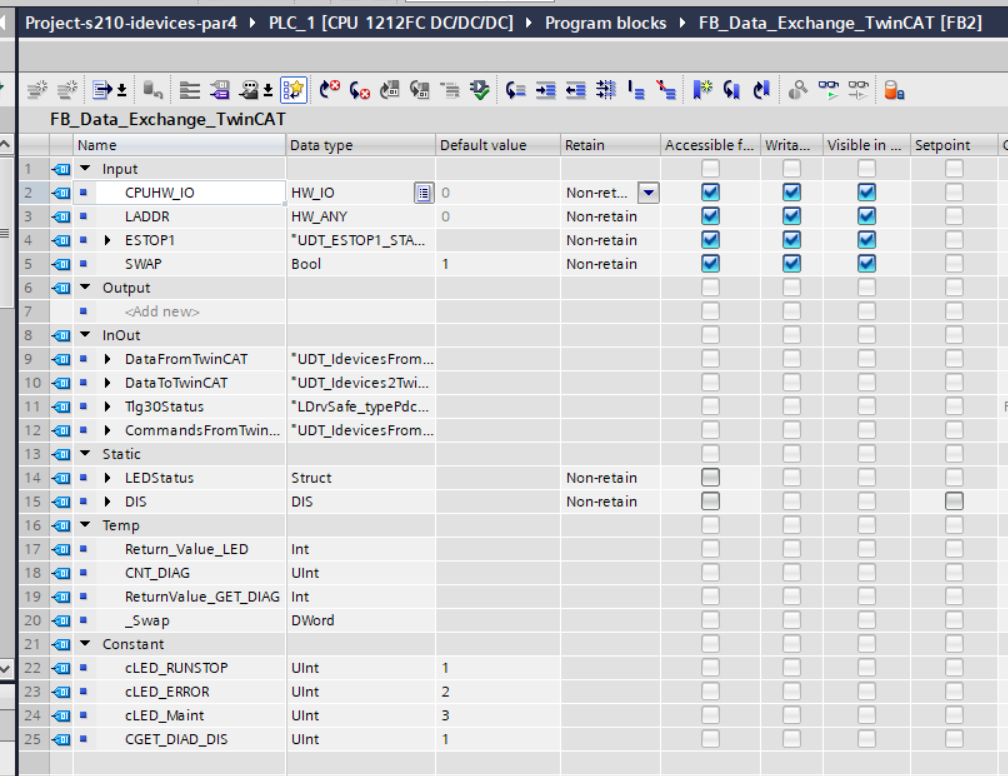This screenshot has width=1008, height=776.
Task: Check Accessible checkbox for LEDStatus row
Action: click(x=710, y=477)
